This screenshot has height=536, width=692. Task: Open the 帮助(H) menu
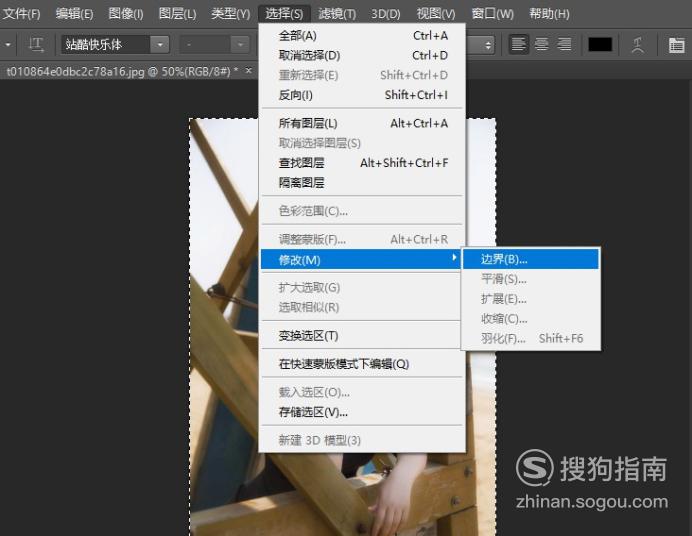coord(549,14)
